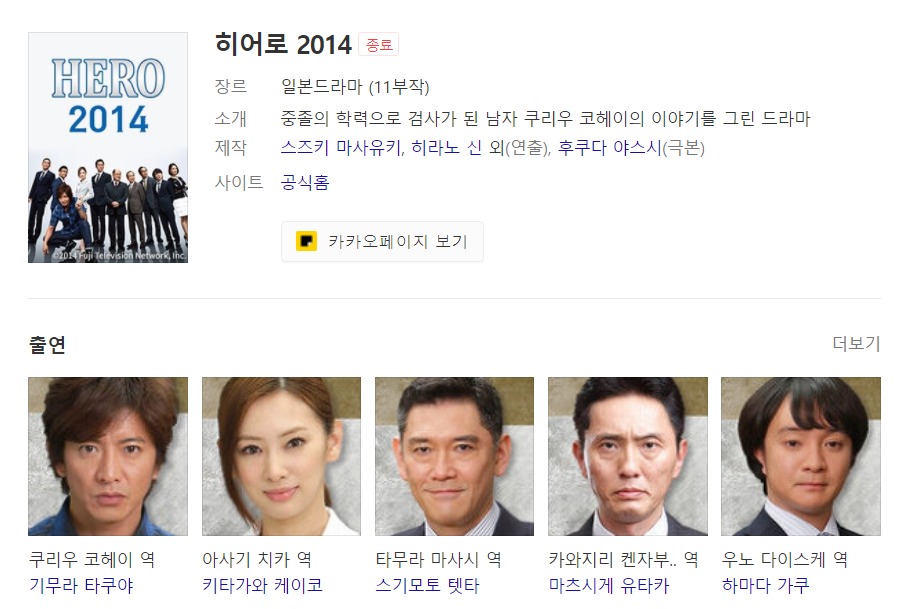Open 기무라 타쿠야 cast photo
This screenshot has height=609, width=899.
click(x=108, y=456)
